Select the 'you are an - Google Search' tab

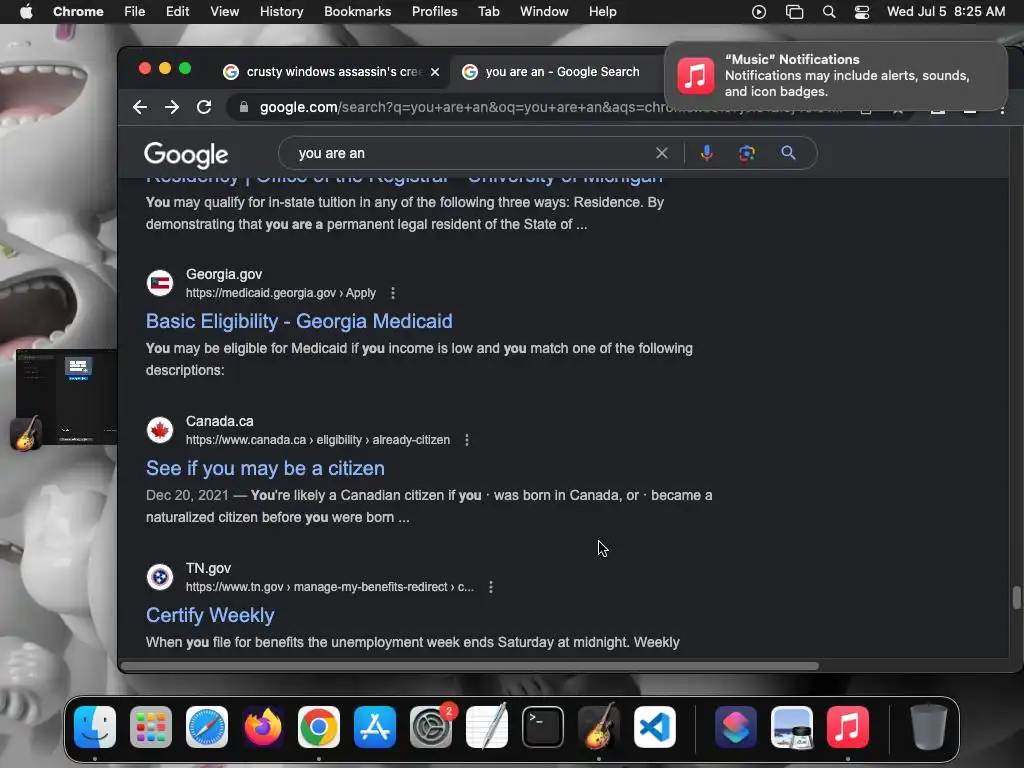tap(560, 72)
